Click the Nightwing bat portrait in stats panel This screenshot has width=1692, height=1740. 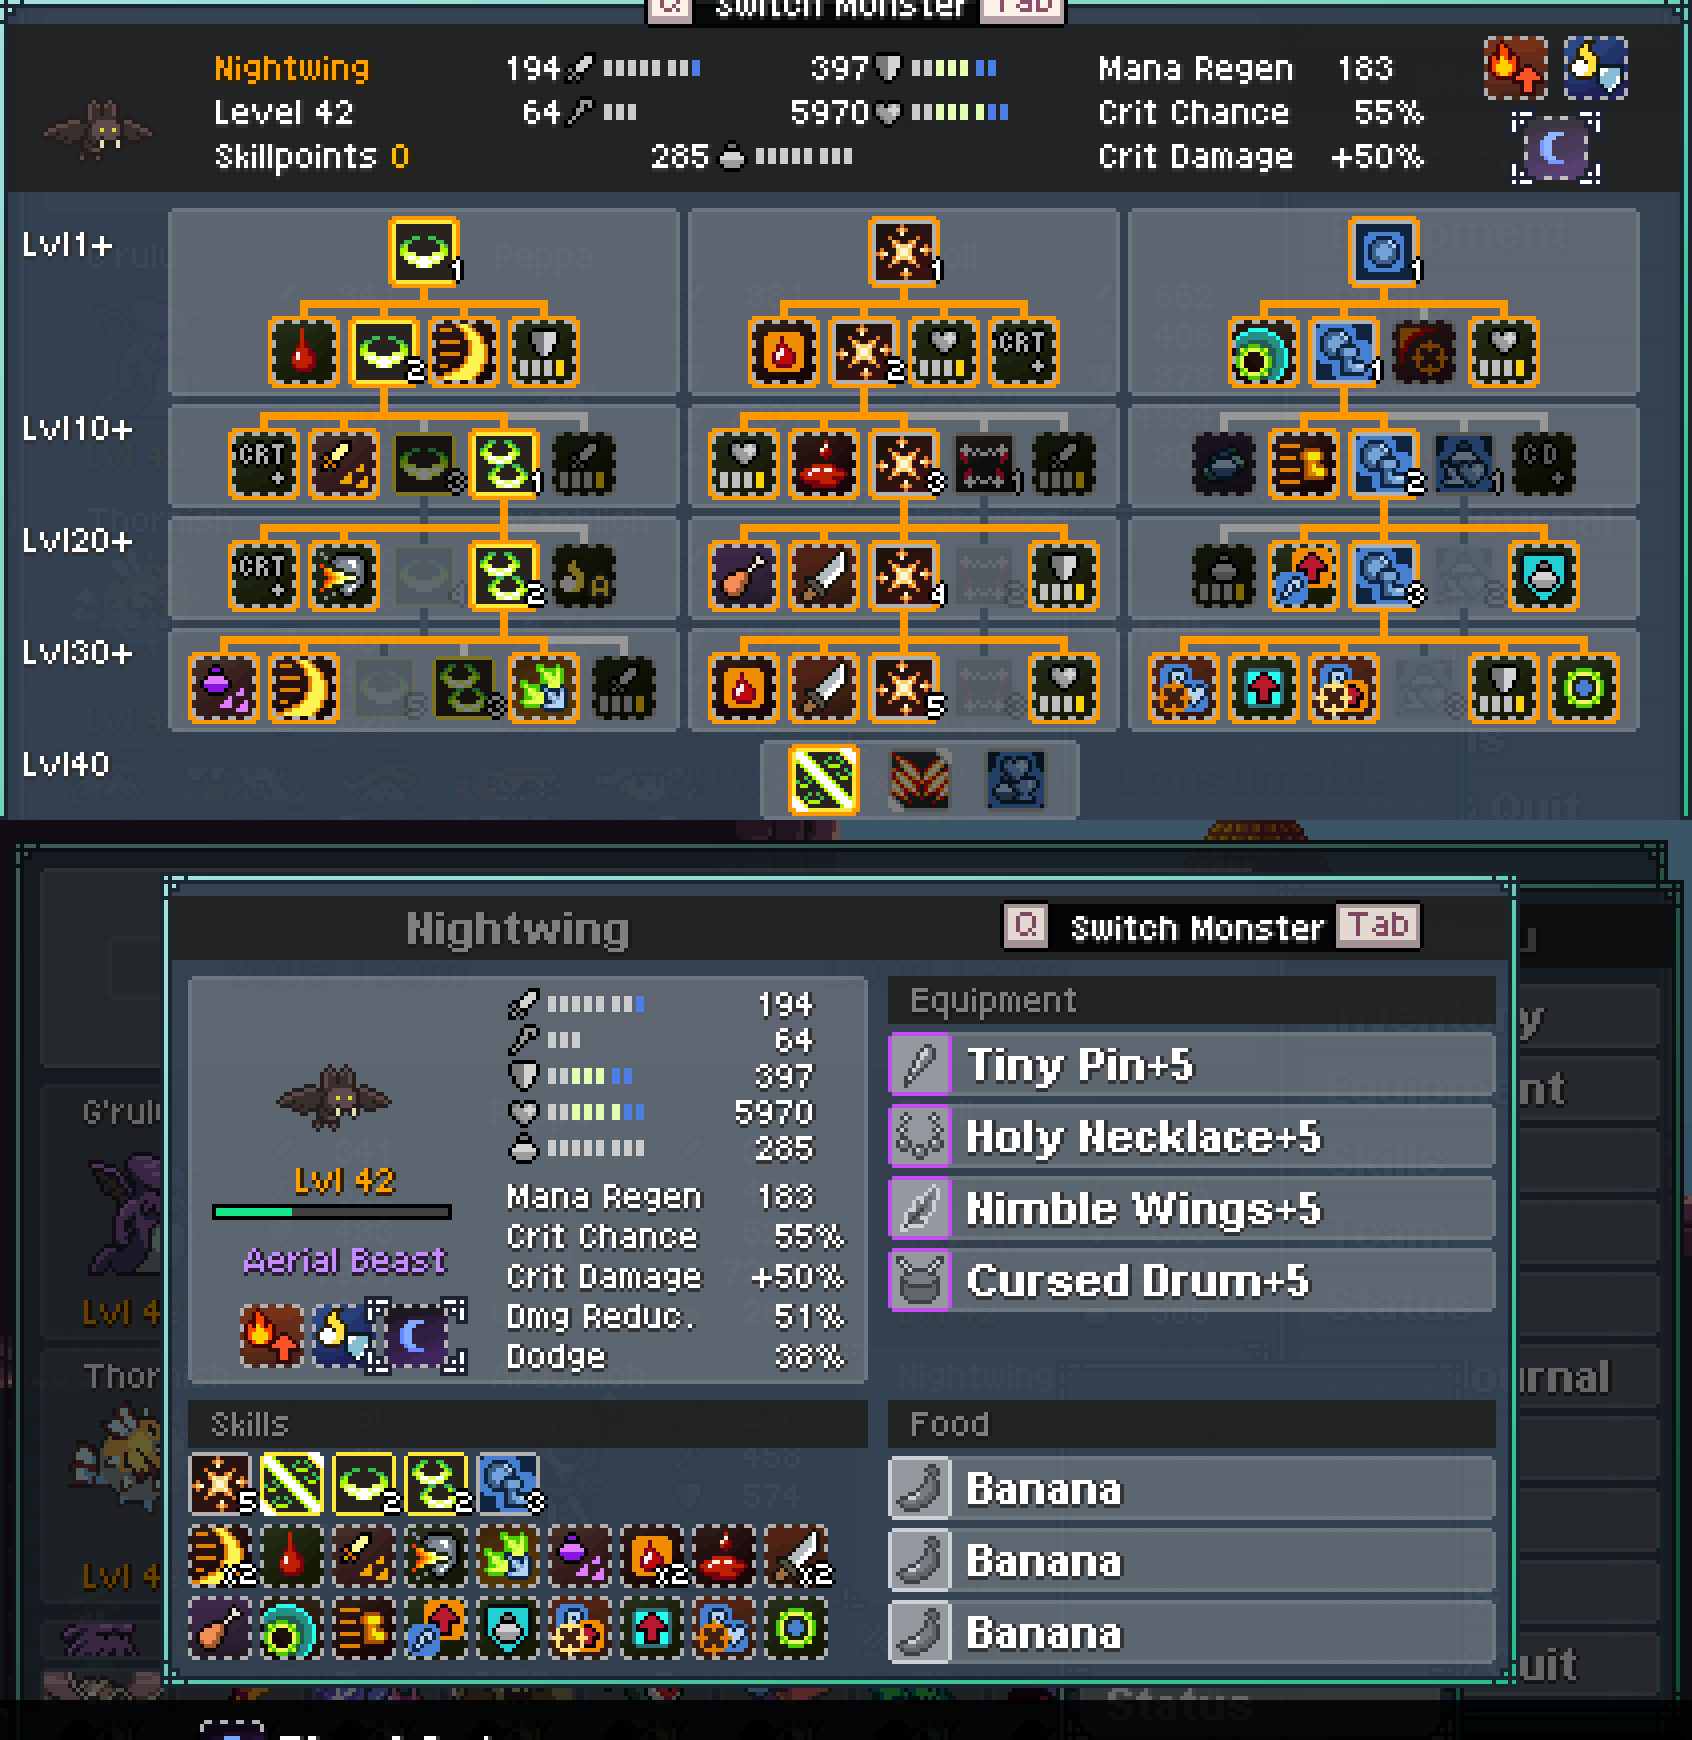coord(333,1097)
